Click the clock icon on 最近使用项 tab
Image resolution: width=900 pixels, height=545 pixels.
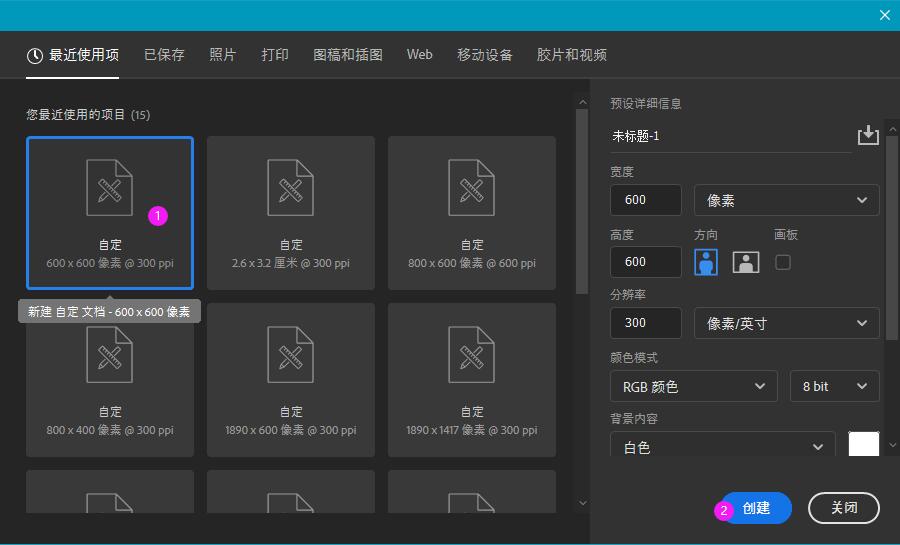click(35, 56)
